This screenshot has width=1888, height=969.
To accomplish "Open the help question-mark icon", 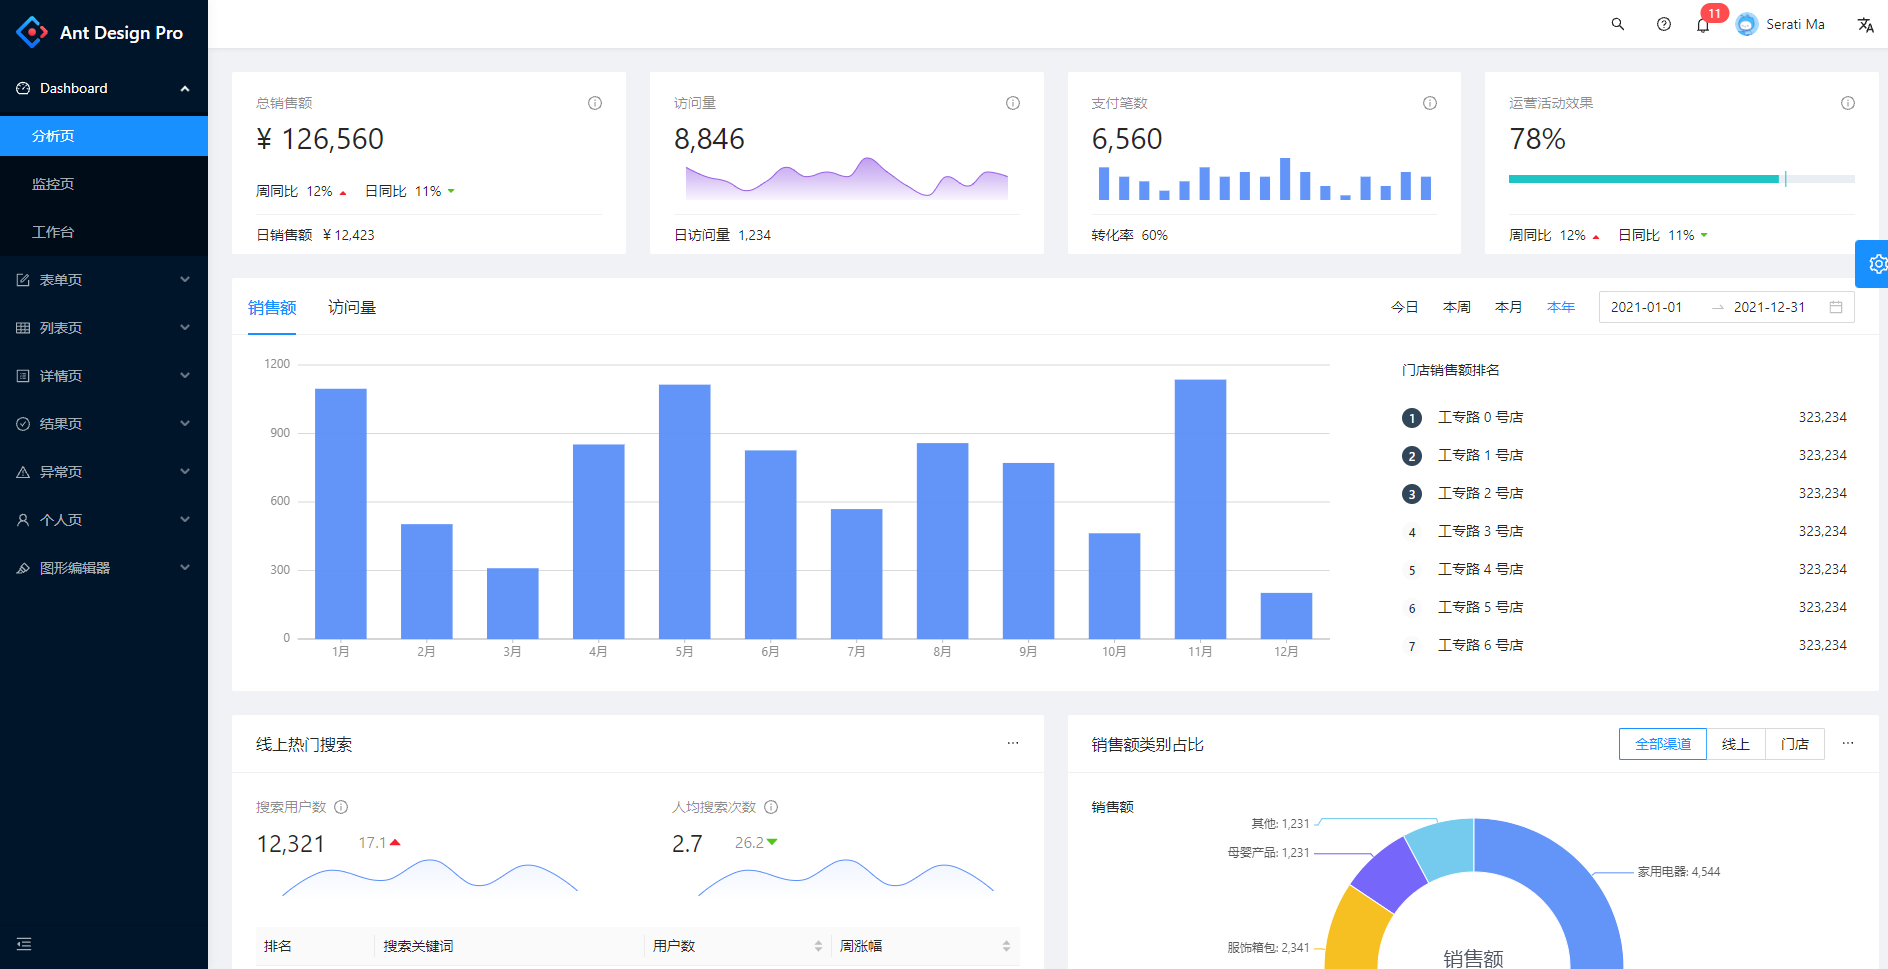I will click(x=1663, y=24).
